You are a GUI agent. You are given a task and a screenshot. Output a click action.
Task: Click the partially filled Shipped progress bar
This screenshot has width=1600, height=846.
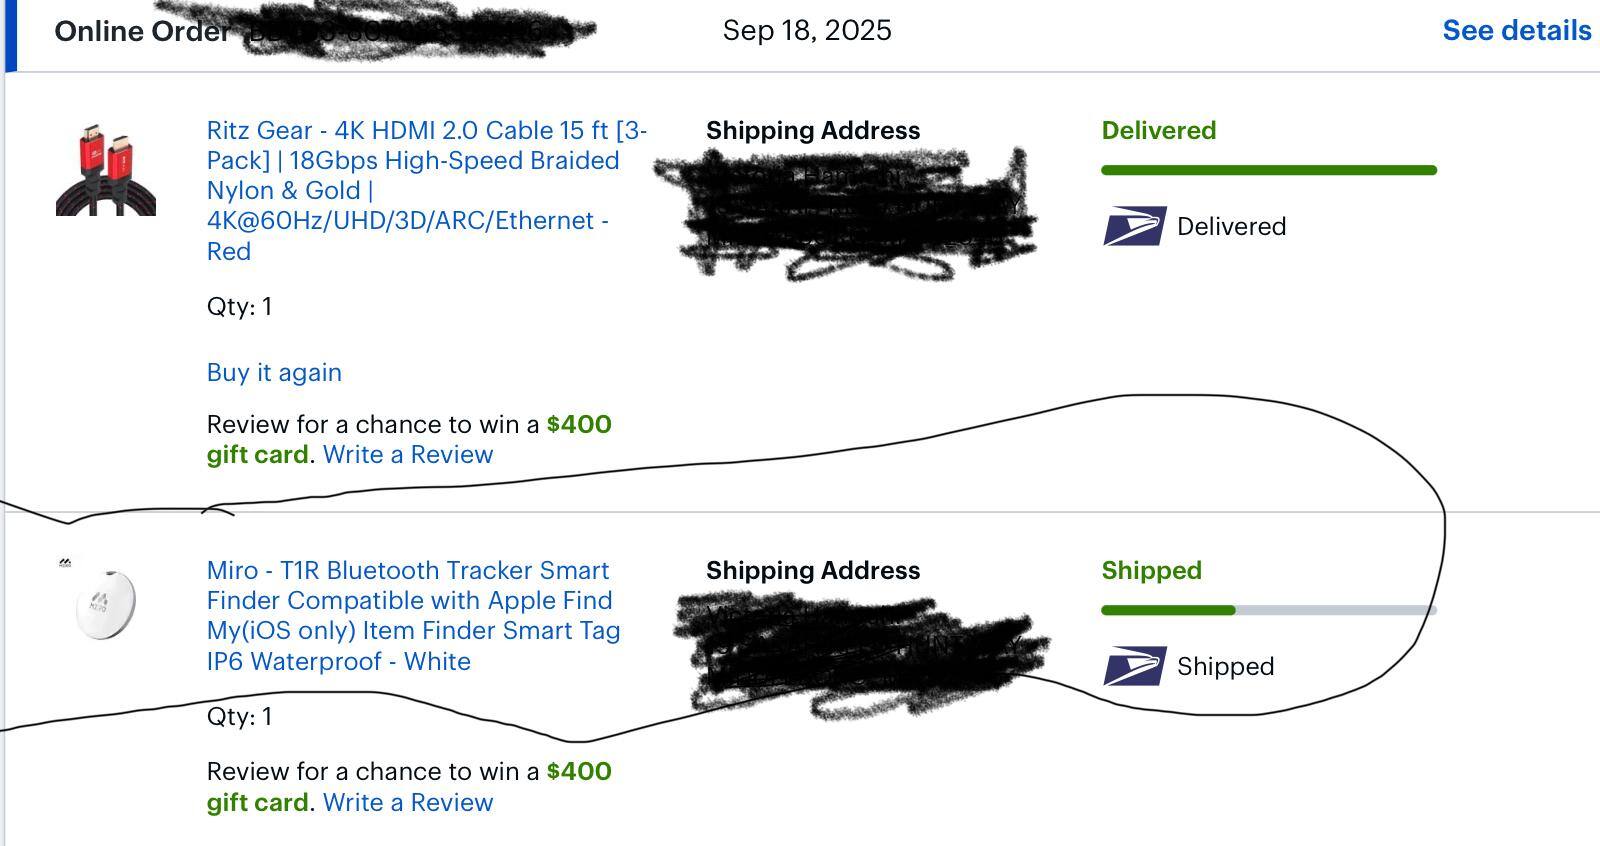click(1268, 610)
